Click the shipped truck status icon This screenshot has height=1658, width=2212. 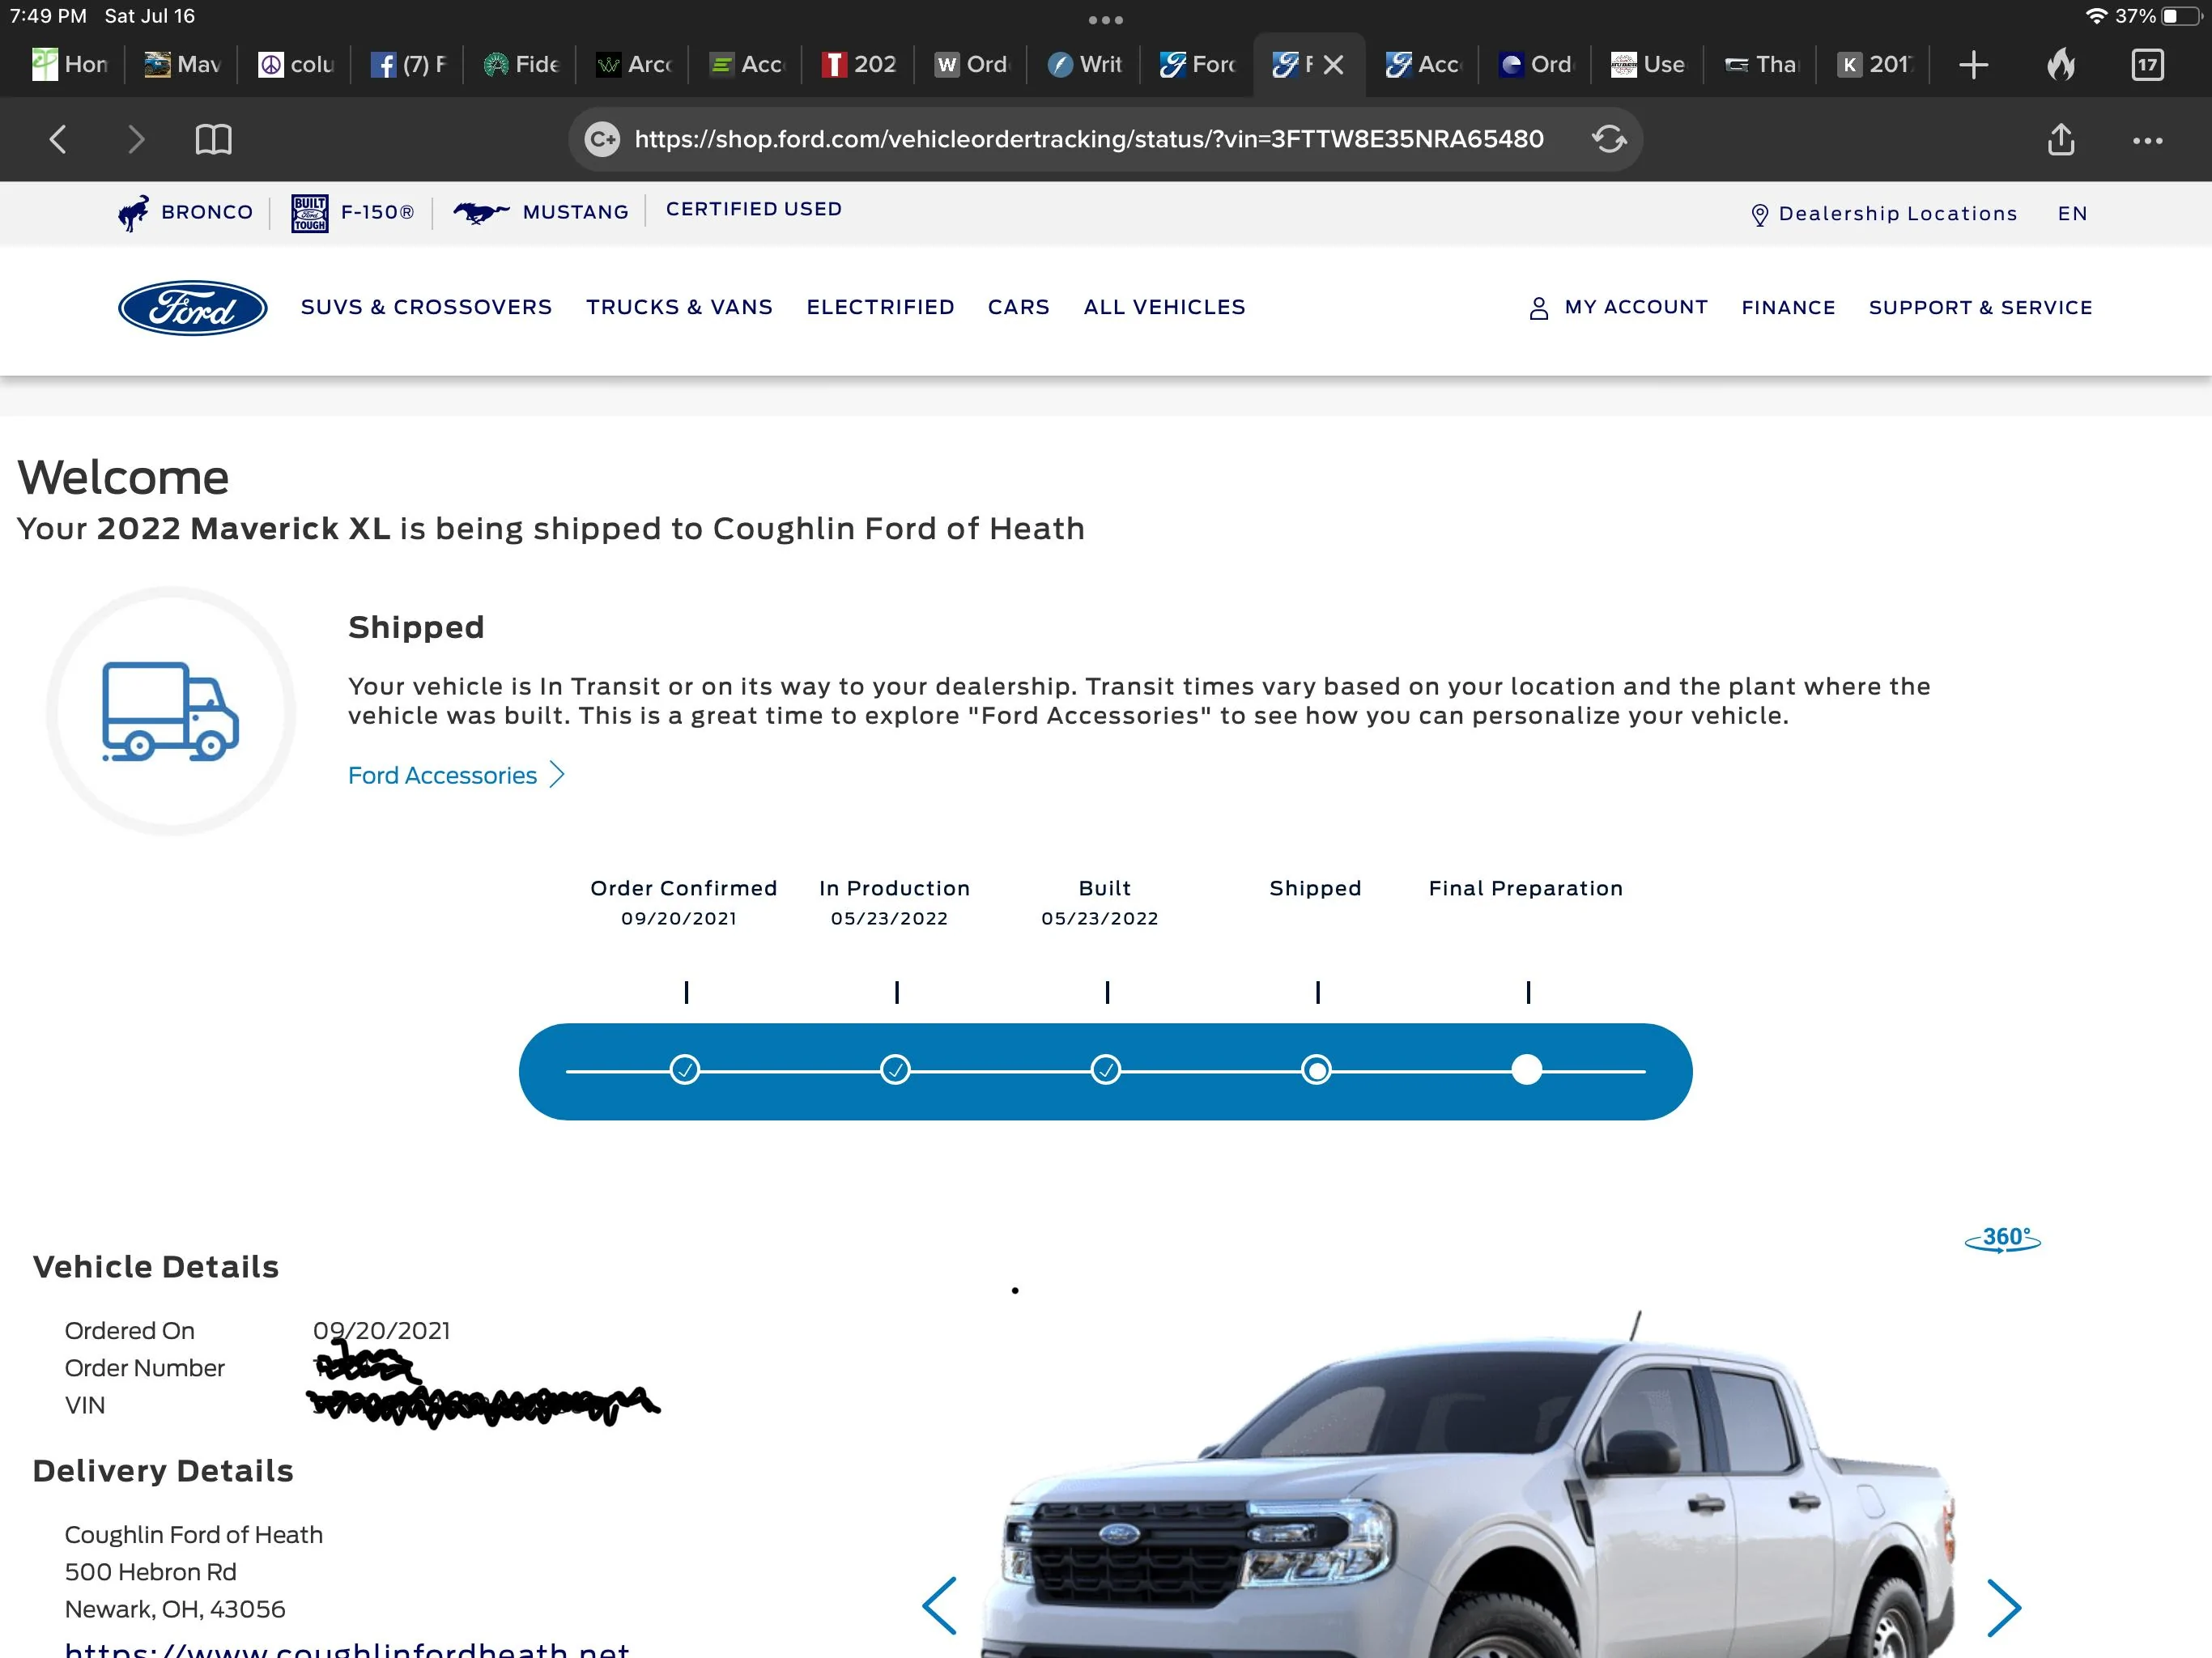pyautogui.click(x=171, y=711)
